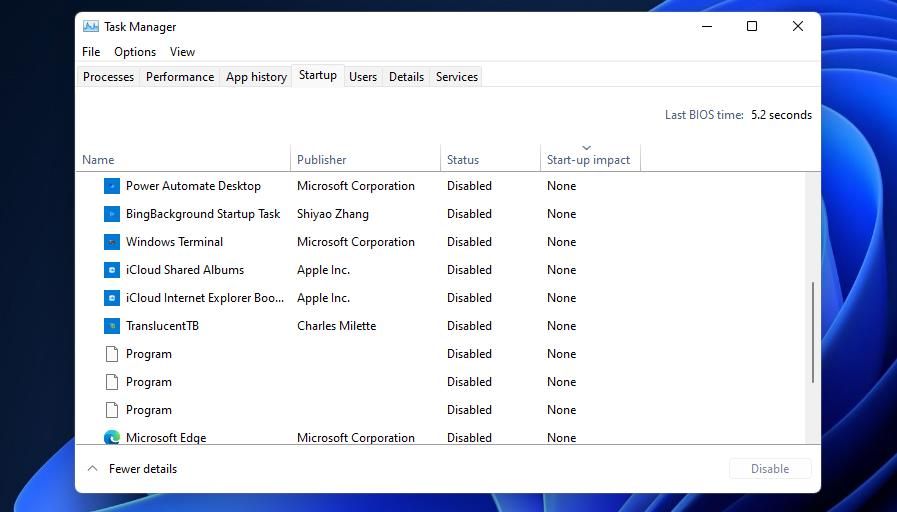The image size is (897, 512).
Task: Click the Shiyao Zhang publisher cell
Action: click(x=333, y=214)
